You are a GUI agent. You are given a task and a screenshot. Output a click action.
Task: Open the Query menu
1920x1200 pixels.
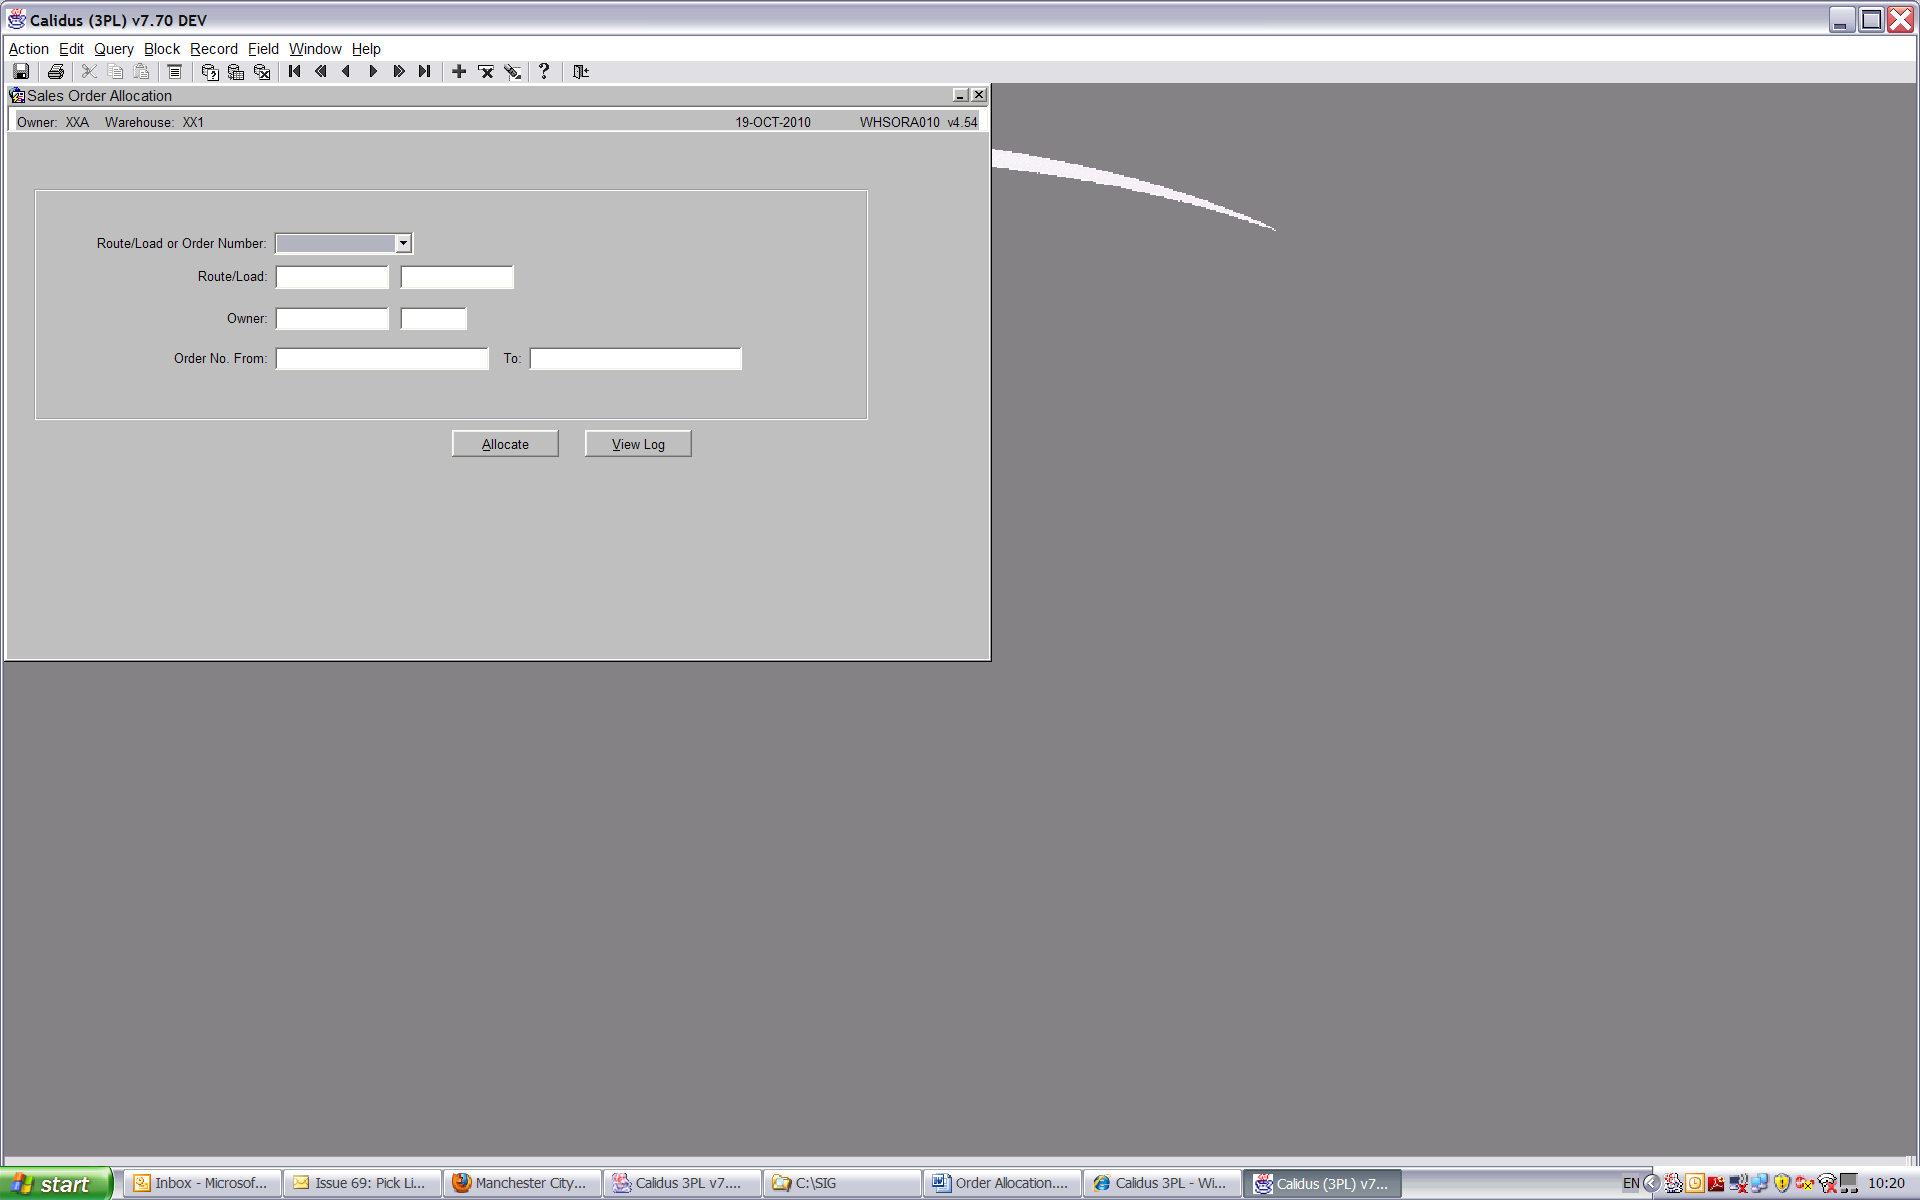tap(113, 49)
